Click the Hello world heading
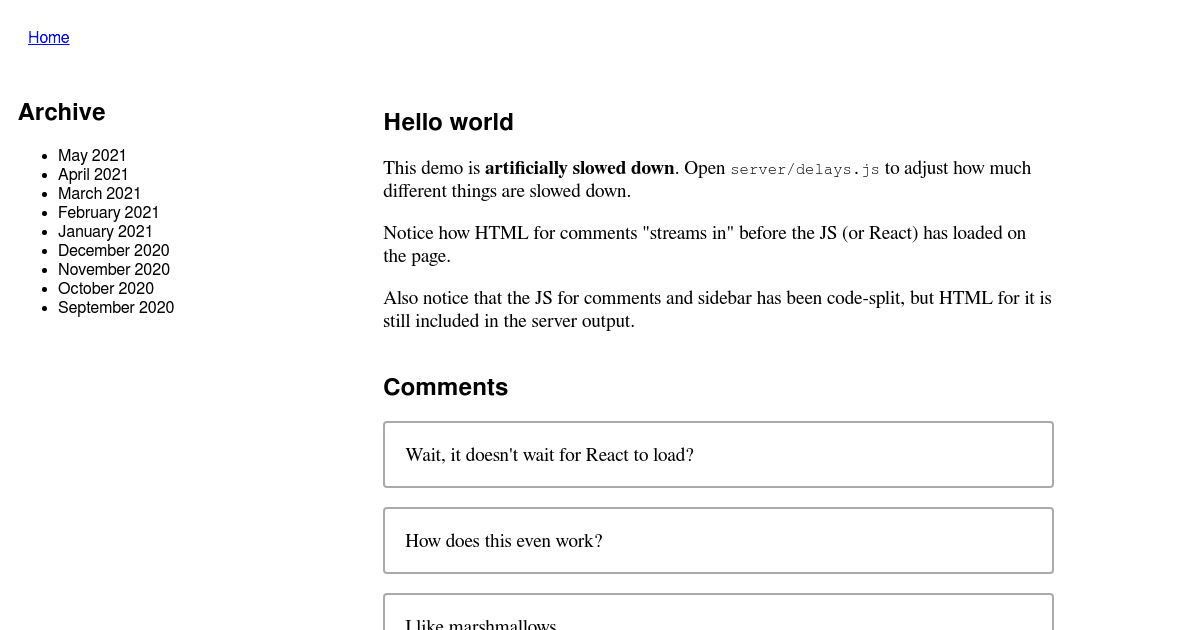This screenshot has height=630, width=1200. point(448,122)
